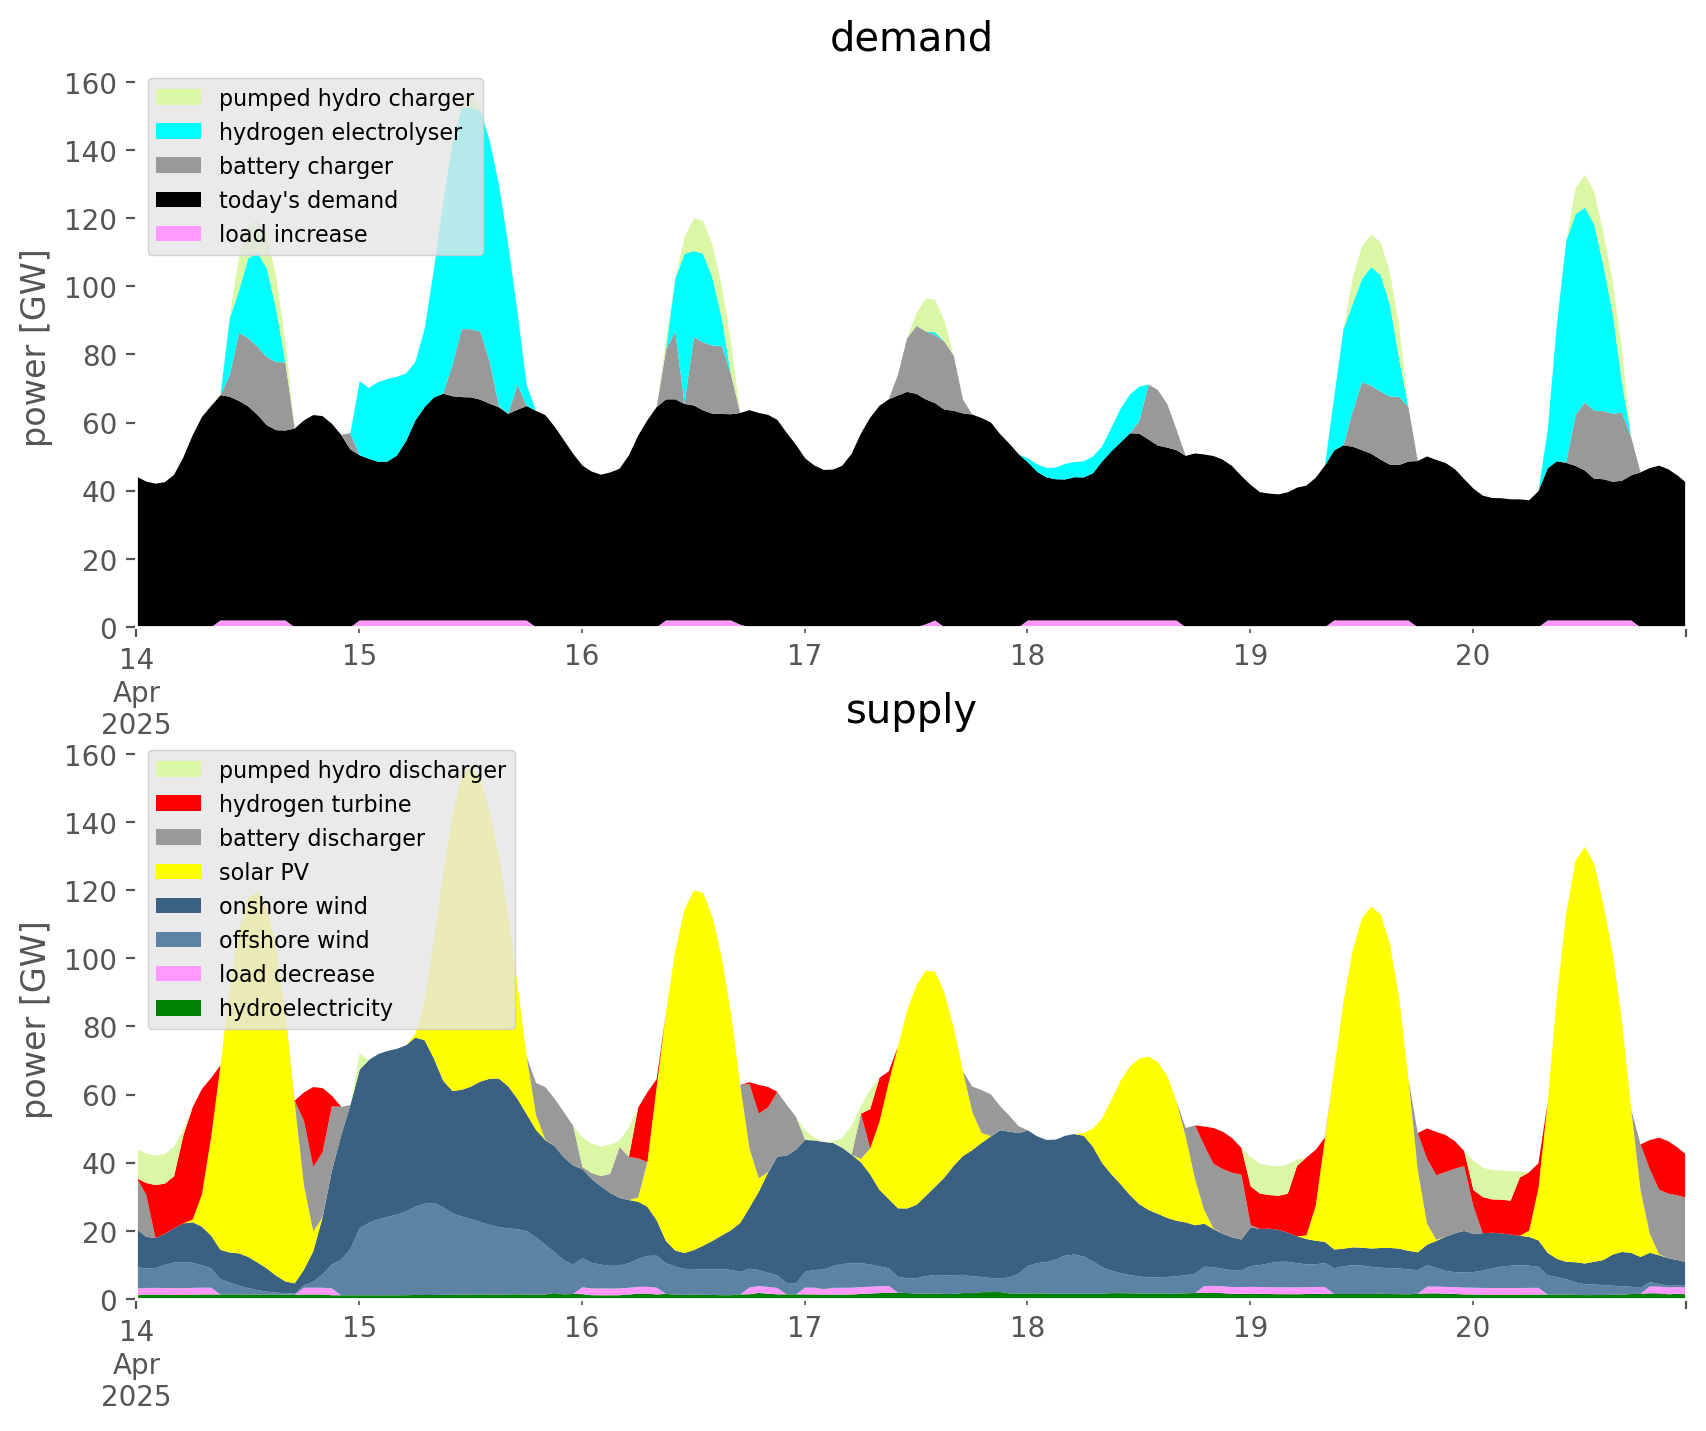This screenshot has height=1431, width=1706.
Task: Click 'load increase' legend label
Action: tap(293, 234)
